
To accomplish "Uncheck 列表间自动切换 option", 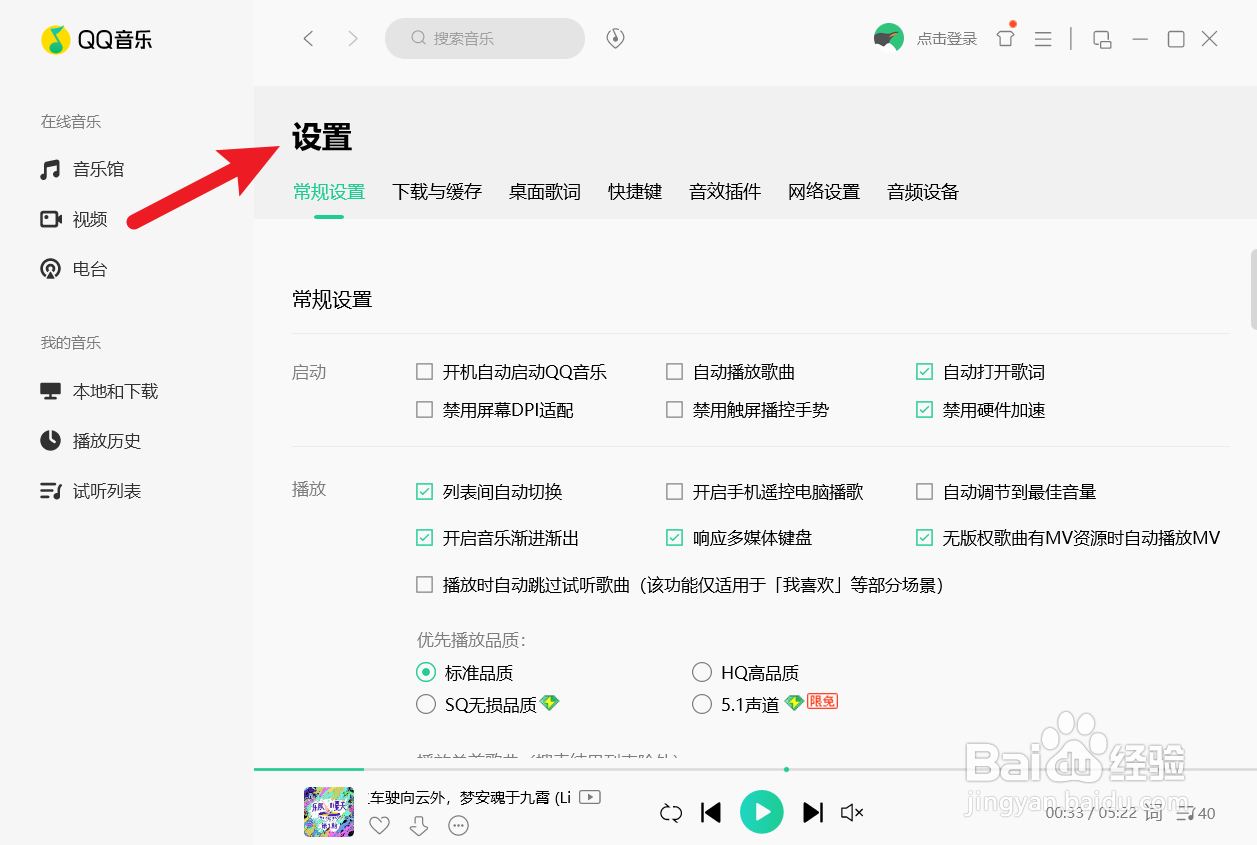I will click(424, 491).
